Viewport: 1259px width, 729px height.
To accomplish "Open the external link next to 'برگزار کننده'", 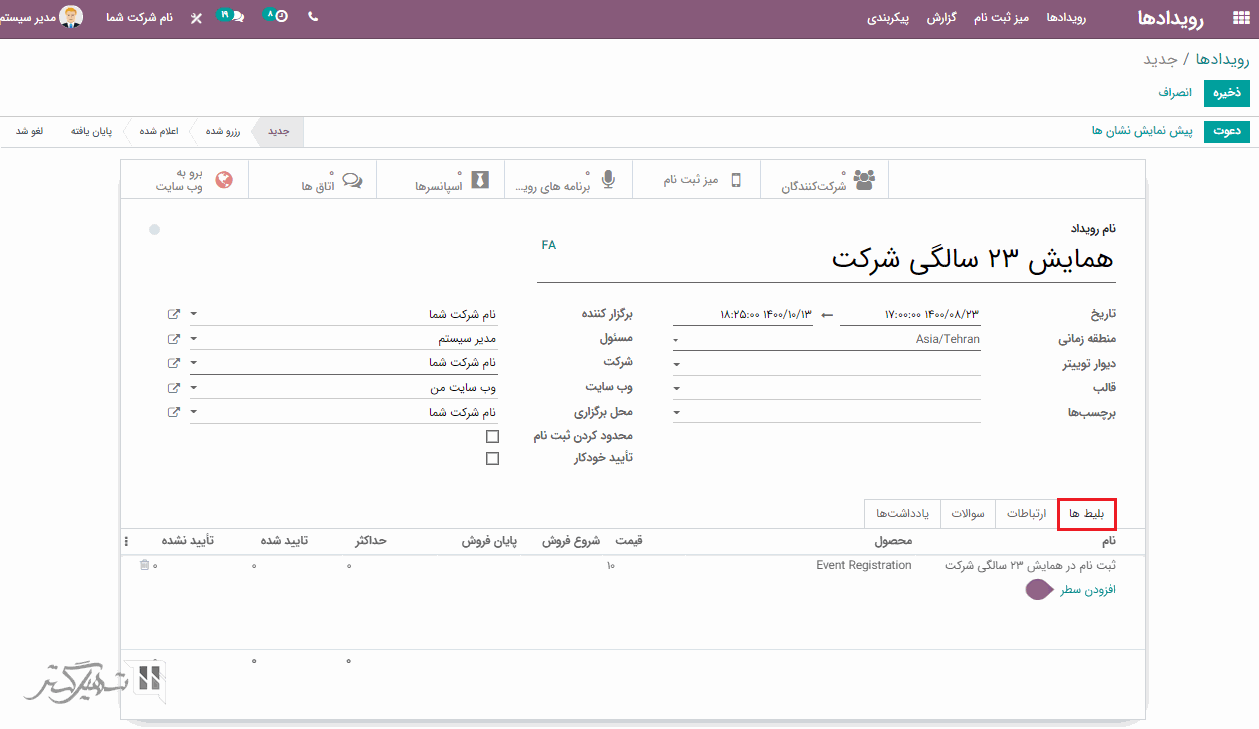I will [x=174, y=314].
